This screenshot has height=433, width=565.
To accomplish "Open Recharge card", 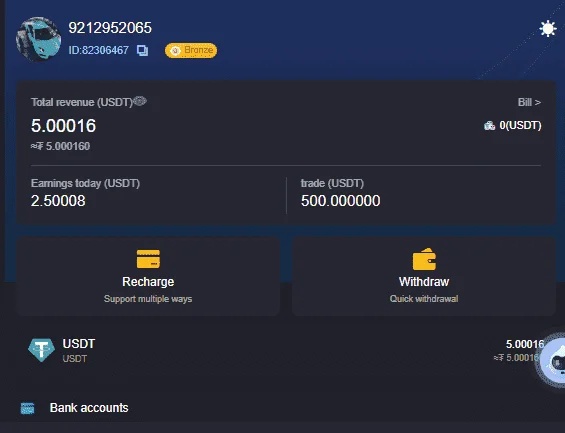I will (148, 276).
